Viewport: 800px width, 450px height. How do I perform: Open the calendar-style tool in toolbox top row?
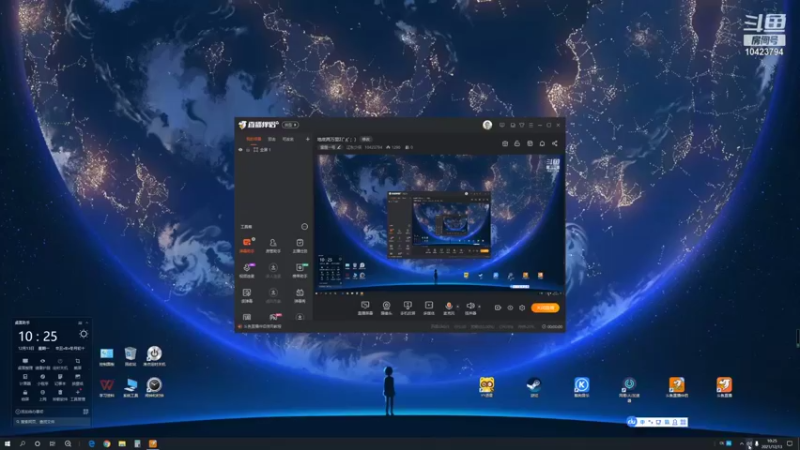point(299,245)
